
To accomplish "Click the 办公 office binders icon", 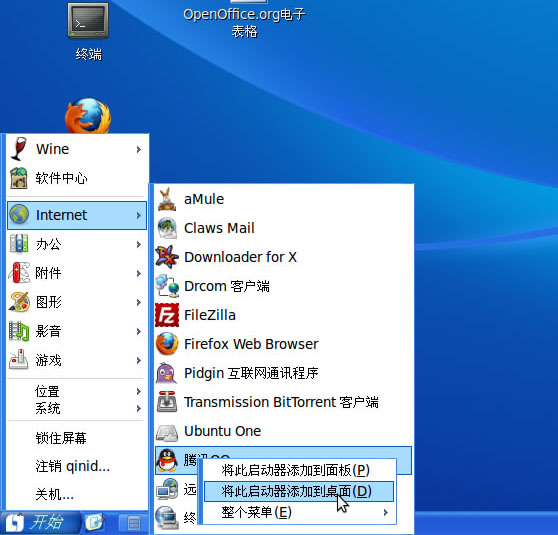I will click(x=19, y=243).
